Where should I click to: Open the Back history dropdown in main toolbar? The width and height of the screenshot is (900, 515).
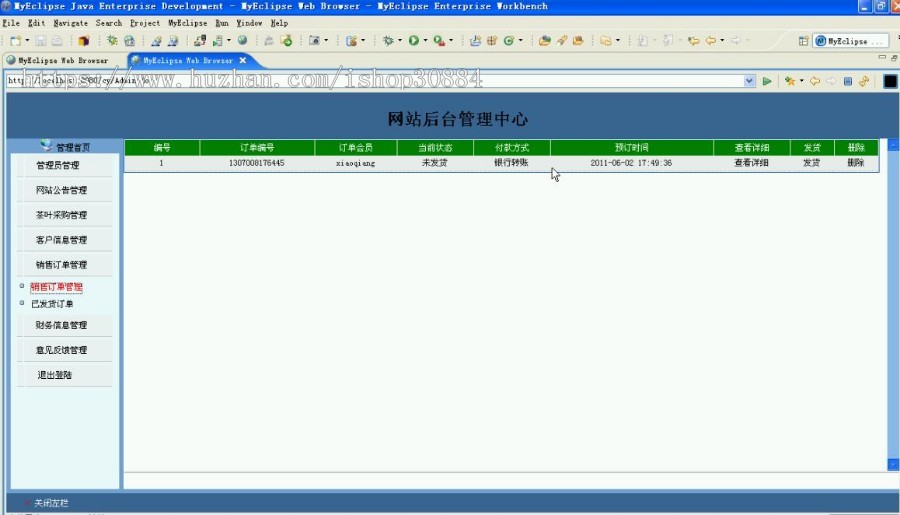point(722,41)
